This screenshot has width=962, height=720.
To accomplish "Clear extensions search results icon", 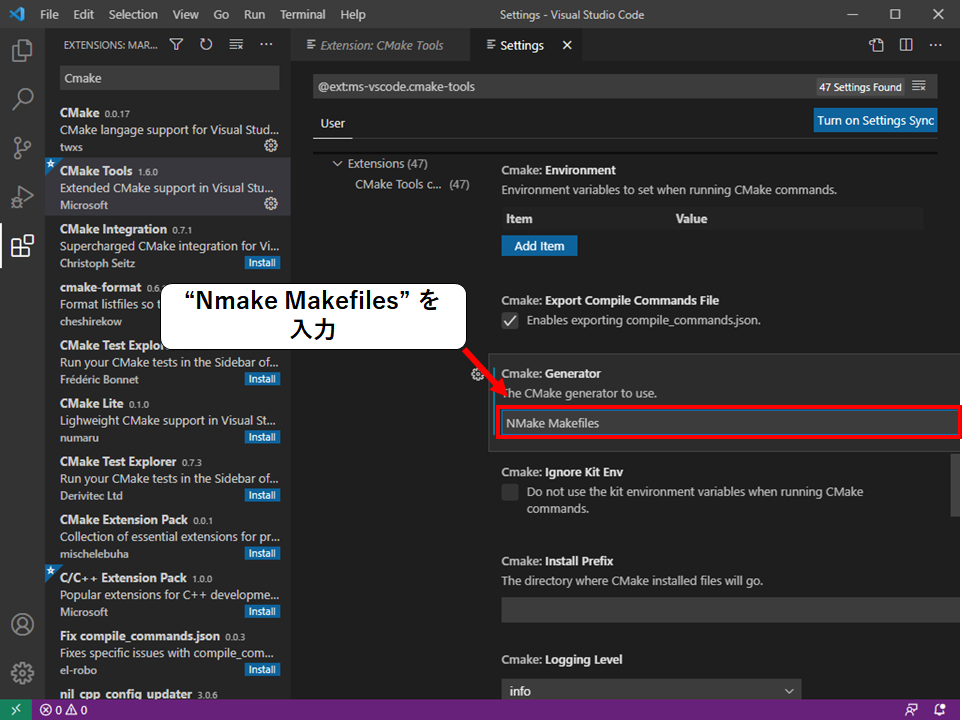I will (236, 44).
